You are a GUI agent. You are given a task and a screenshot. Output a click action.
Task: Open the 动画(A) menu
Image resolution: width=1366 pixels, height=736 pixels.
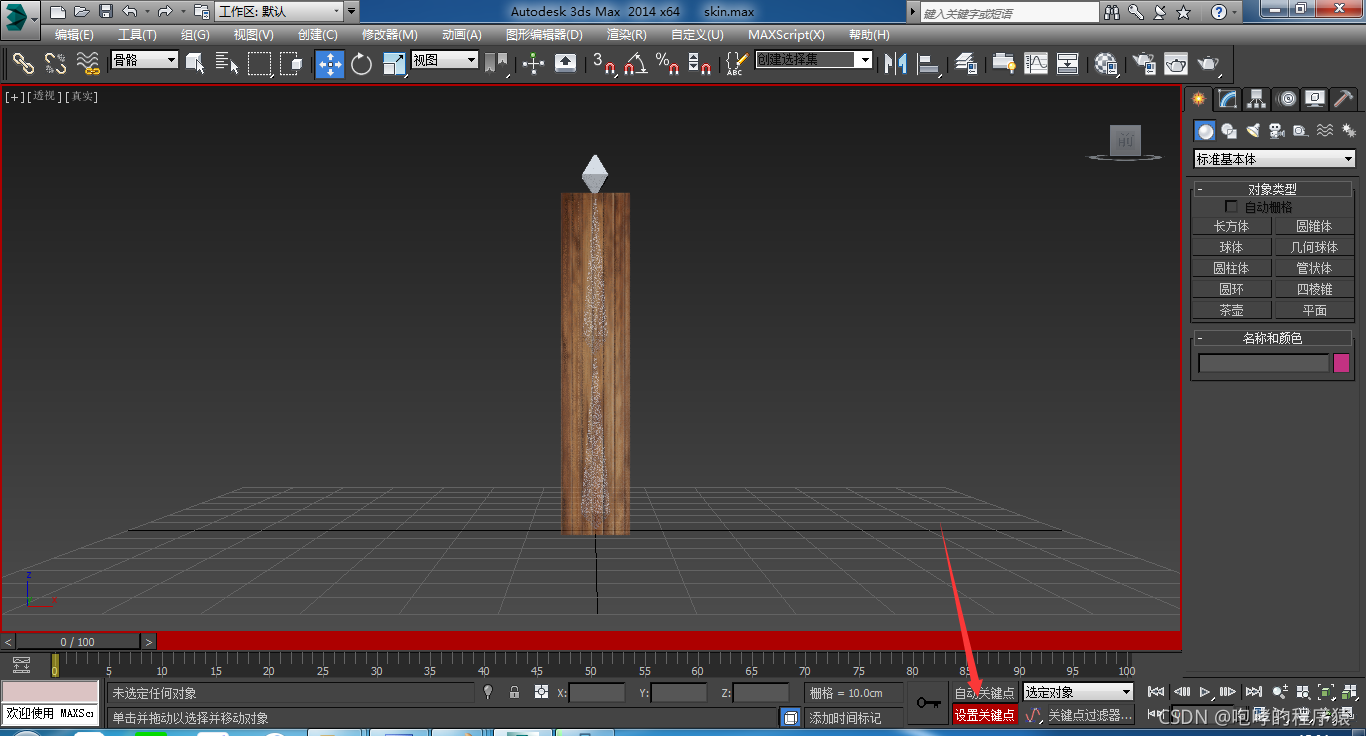click(x=462, y=35)
